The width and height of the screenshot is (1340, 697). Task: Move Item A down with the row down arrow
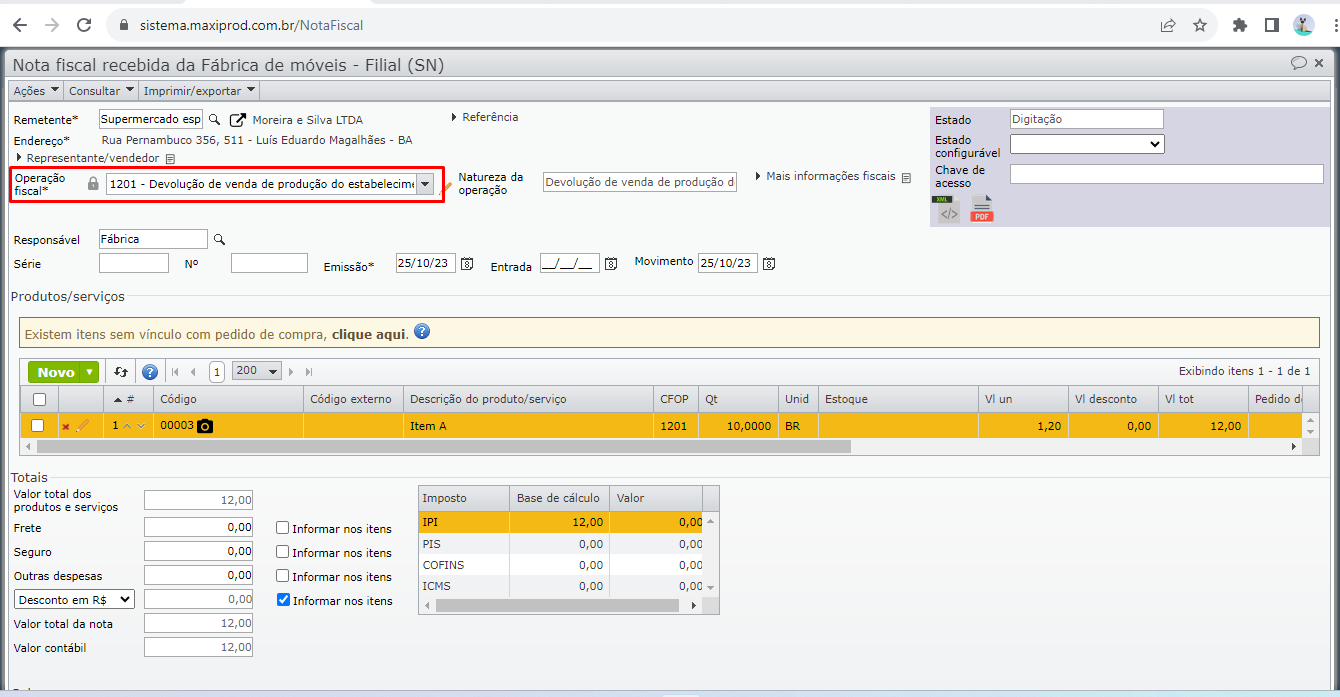coord(141,426)
